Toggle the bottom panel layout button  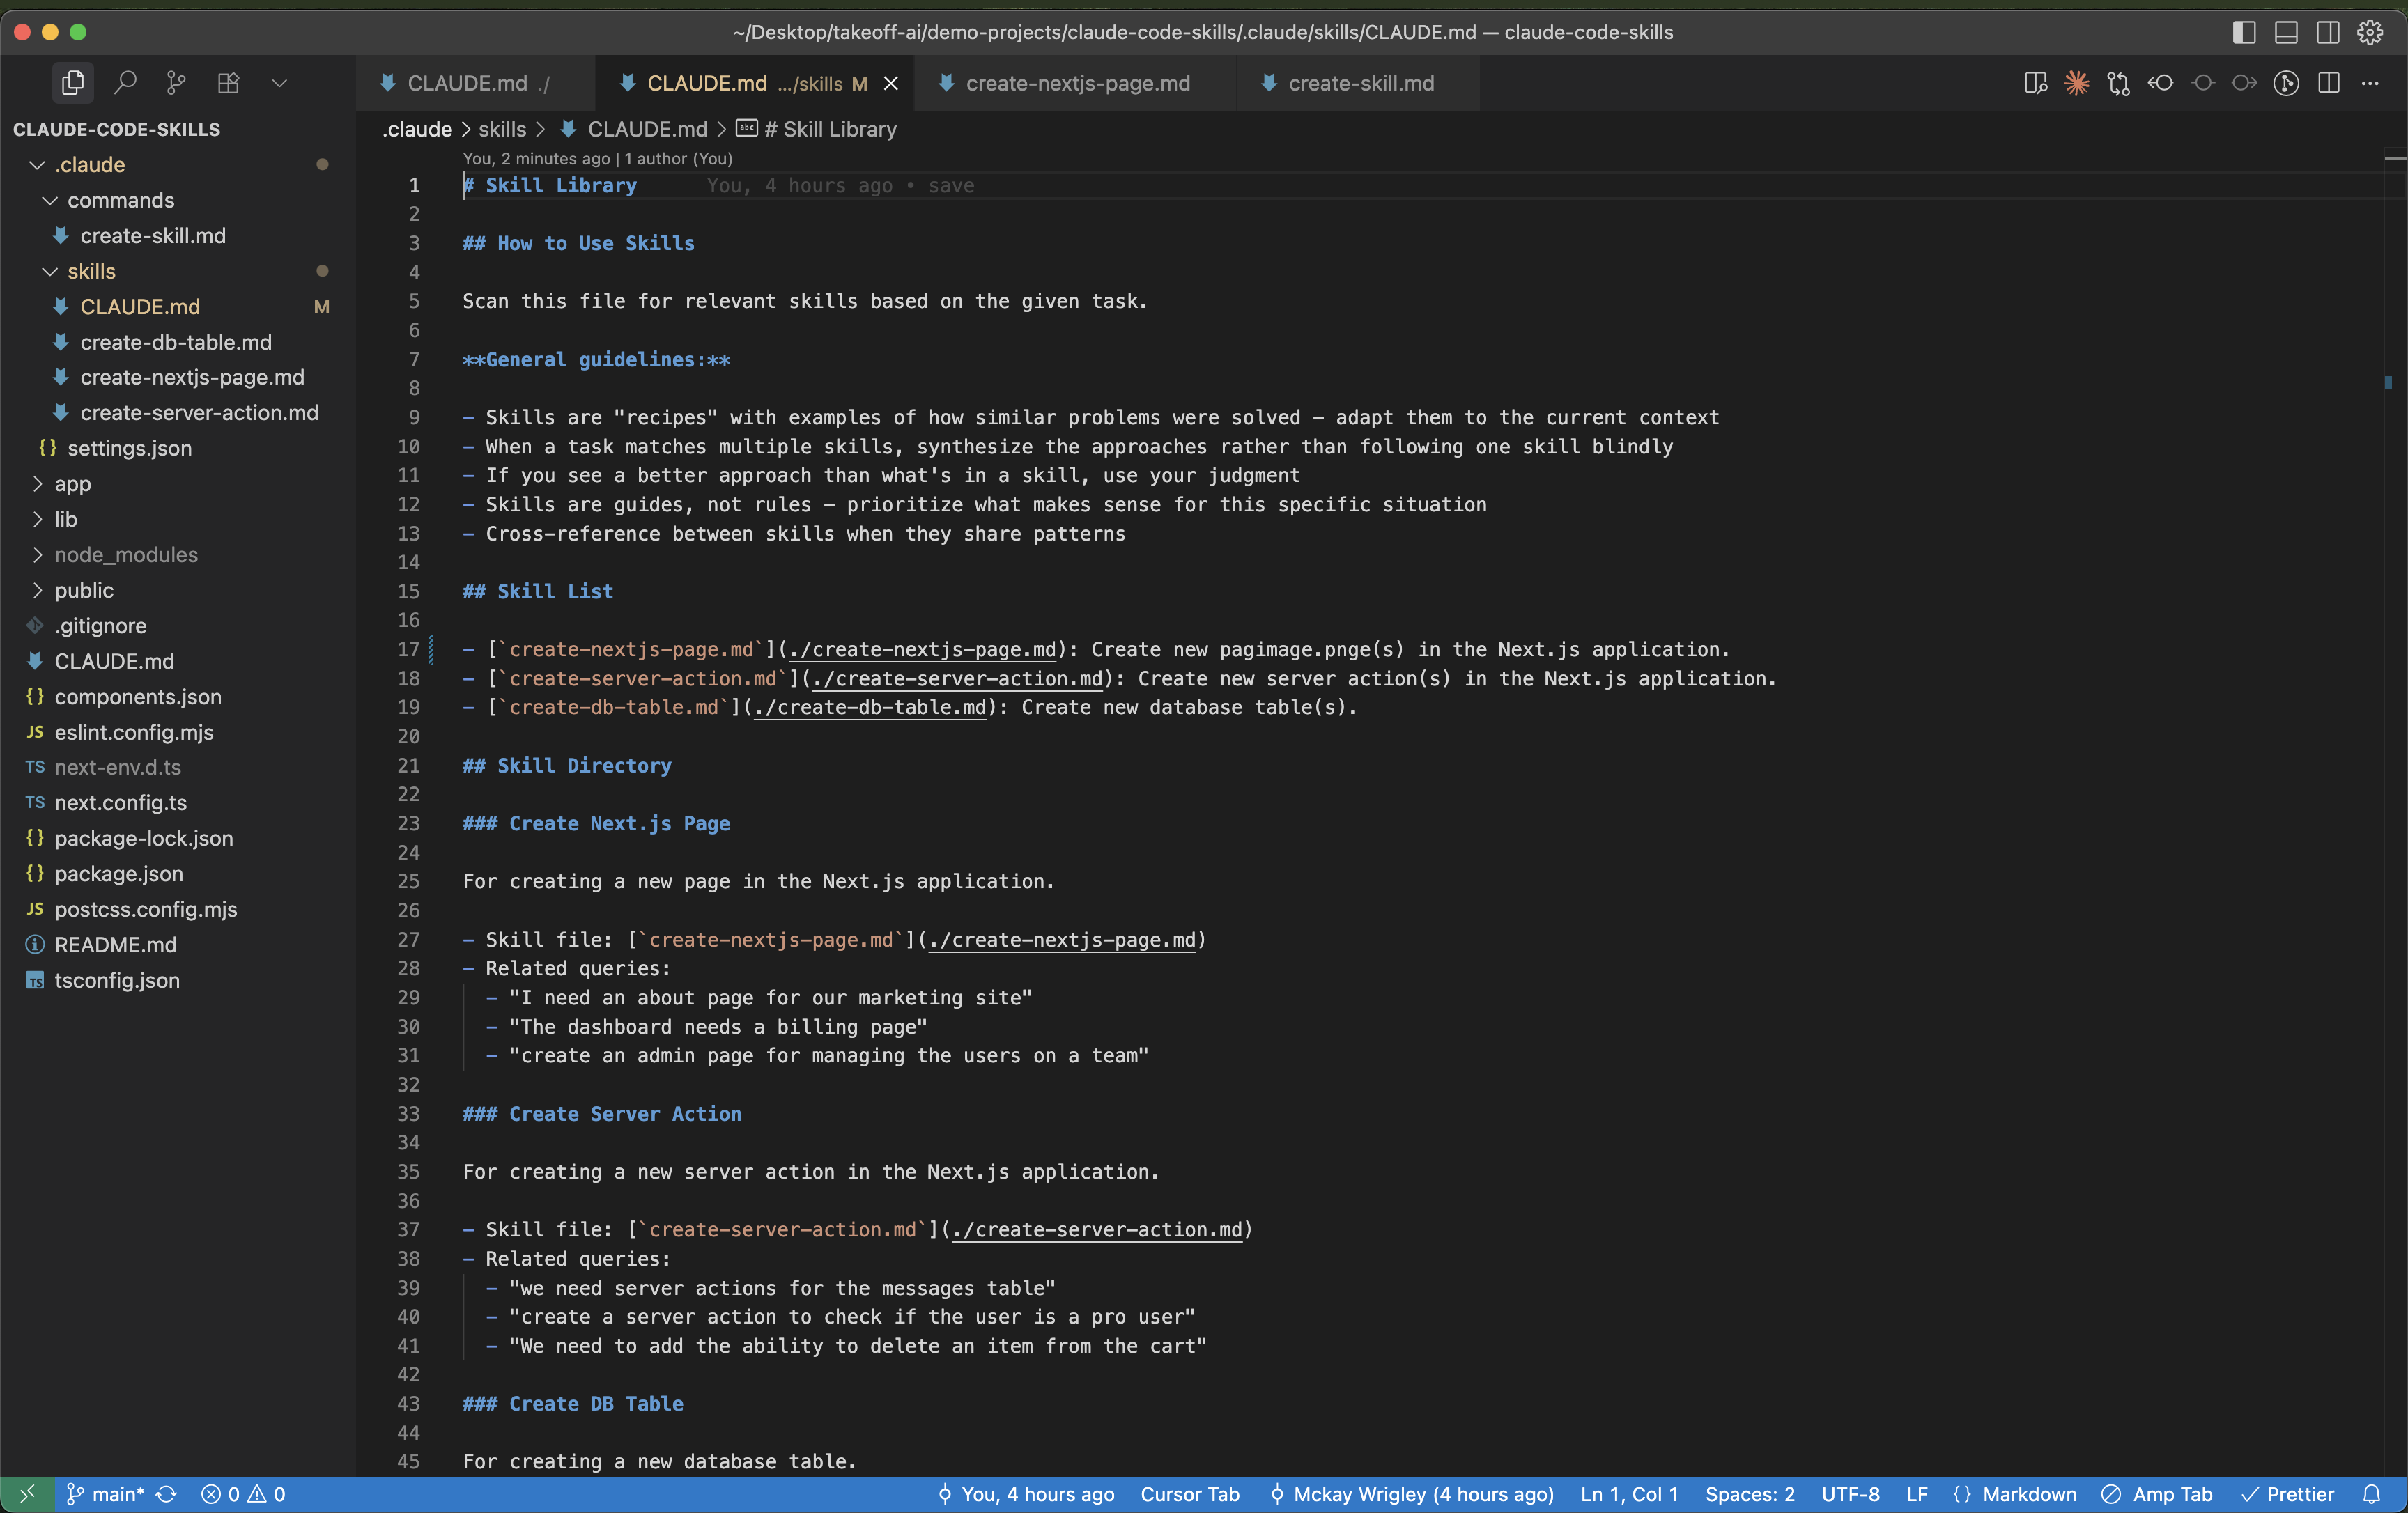2285,32
